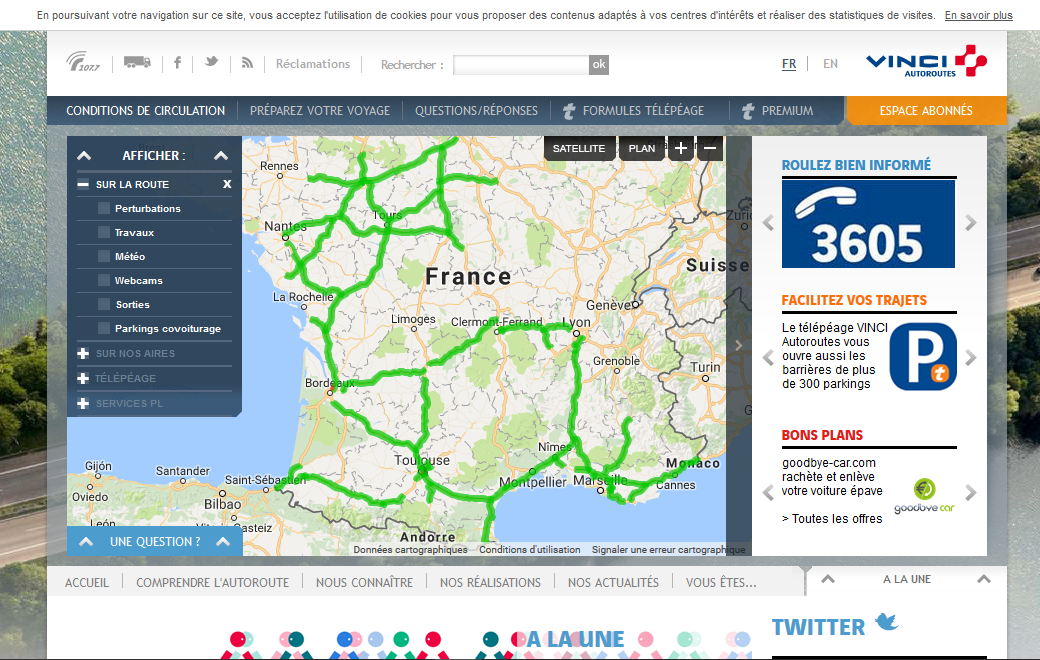The height and width of the screenshot is (660, 1040).
Task: Show next Bons plans slide
Action: (x=970, y=493)
